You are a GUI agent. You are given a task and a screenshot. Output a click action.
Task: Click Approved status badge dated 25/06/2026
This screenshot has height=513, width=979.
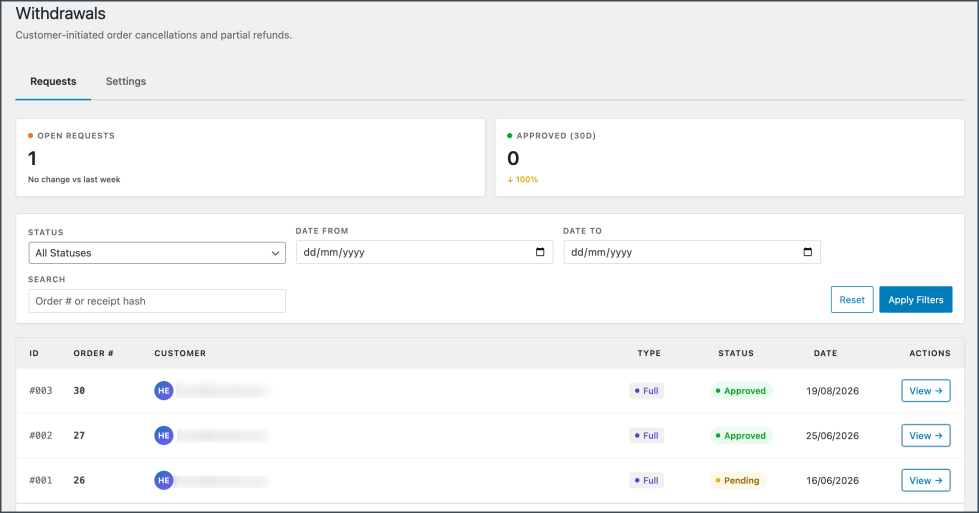741,436
